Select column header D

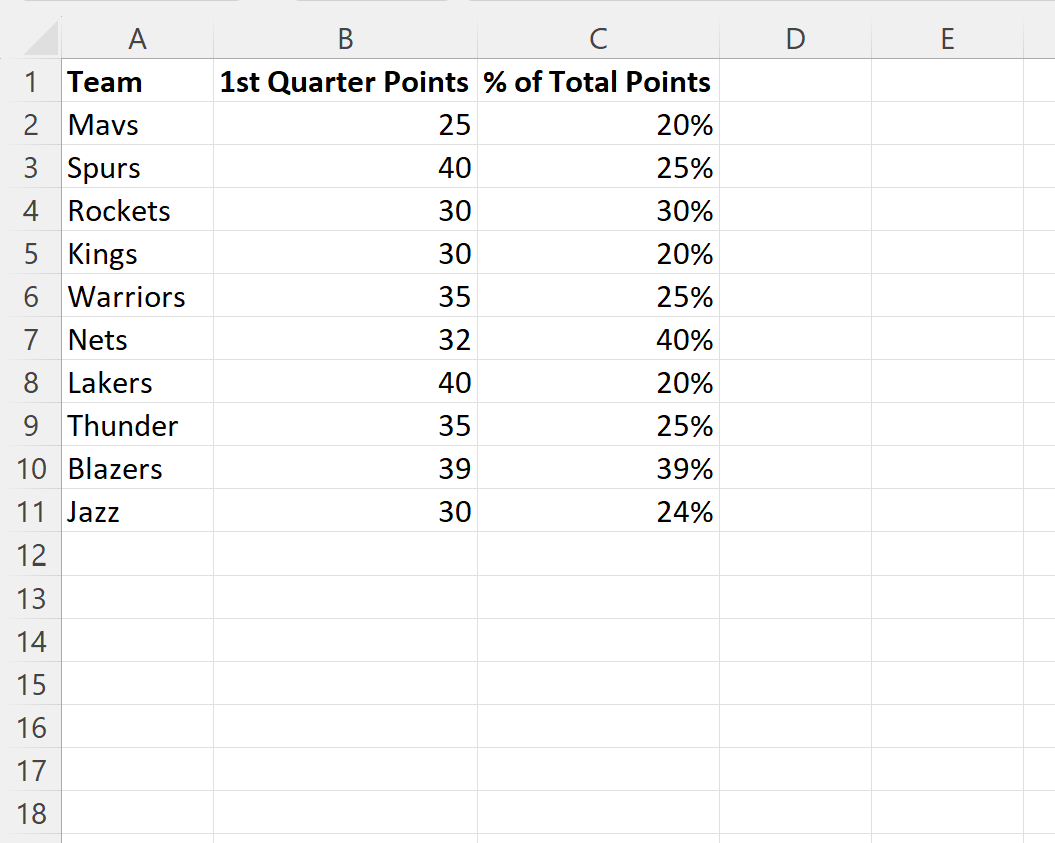795,39
